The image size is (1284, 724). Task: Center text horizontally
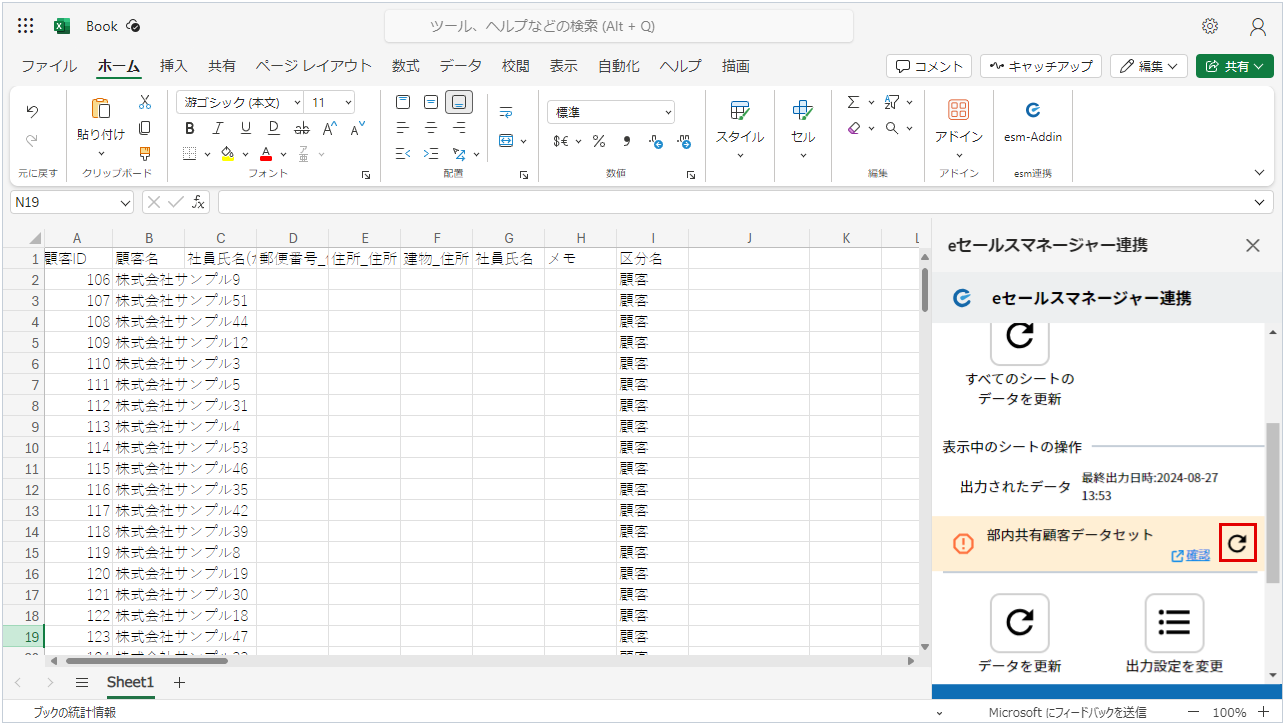point(431,128)
